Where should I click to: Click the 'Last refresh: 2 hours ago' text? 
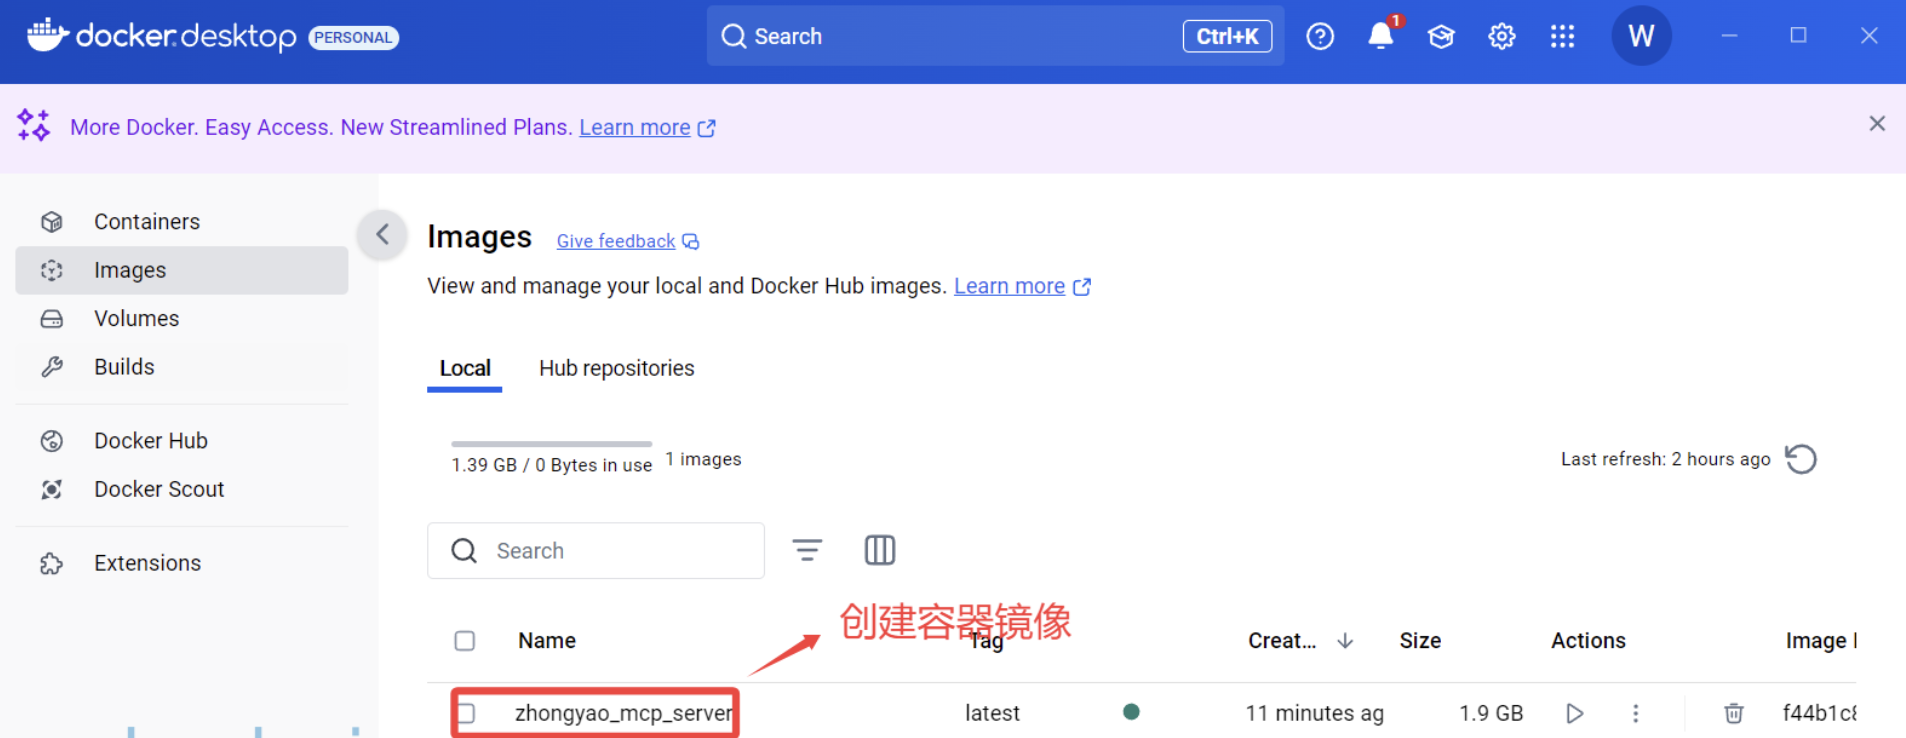coord(1666,459)
